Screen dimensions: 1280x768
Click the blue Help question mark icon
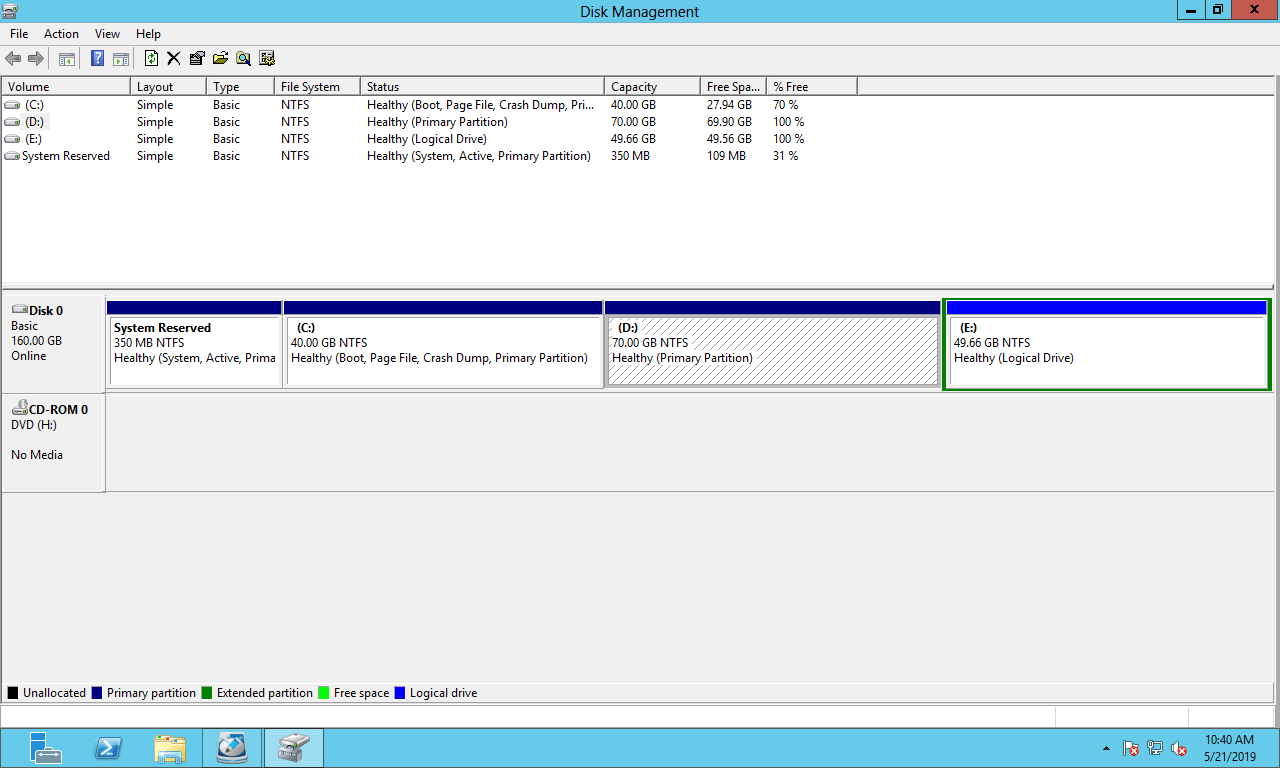[x=98, y=59]
